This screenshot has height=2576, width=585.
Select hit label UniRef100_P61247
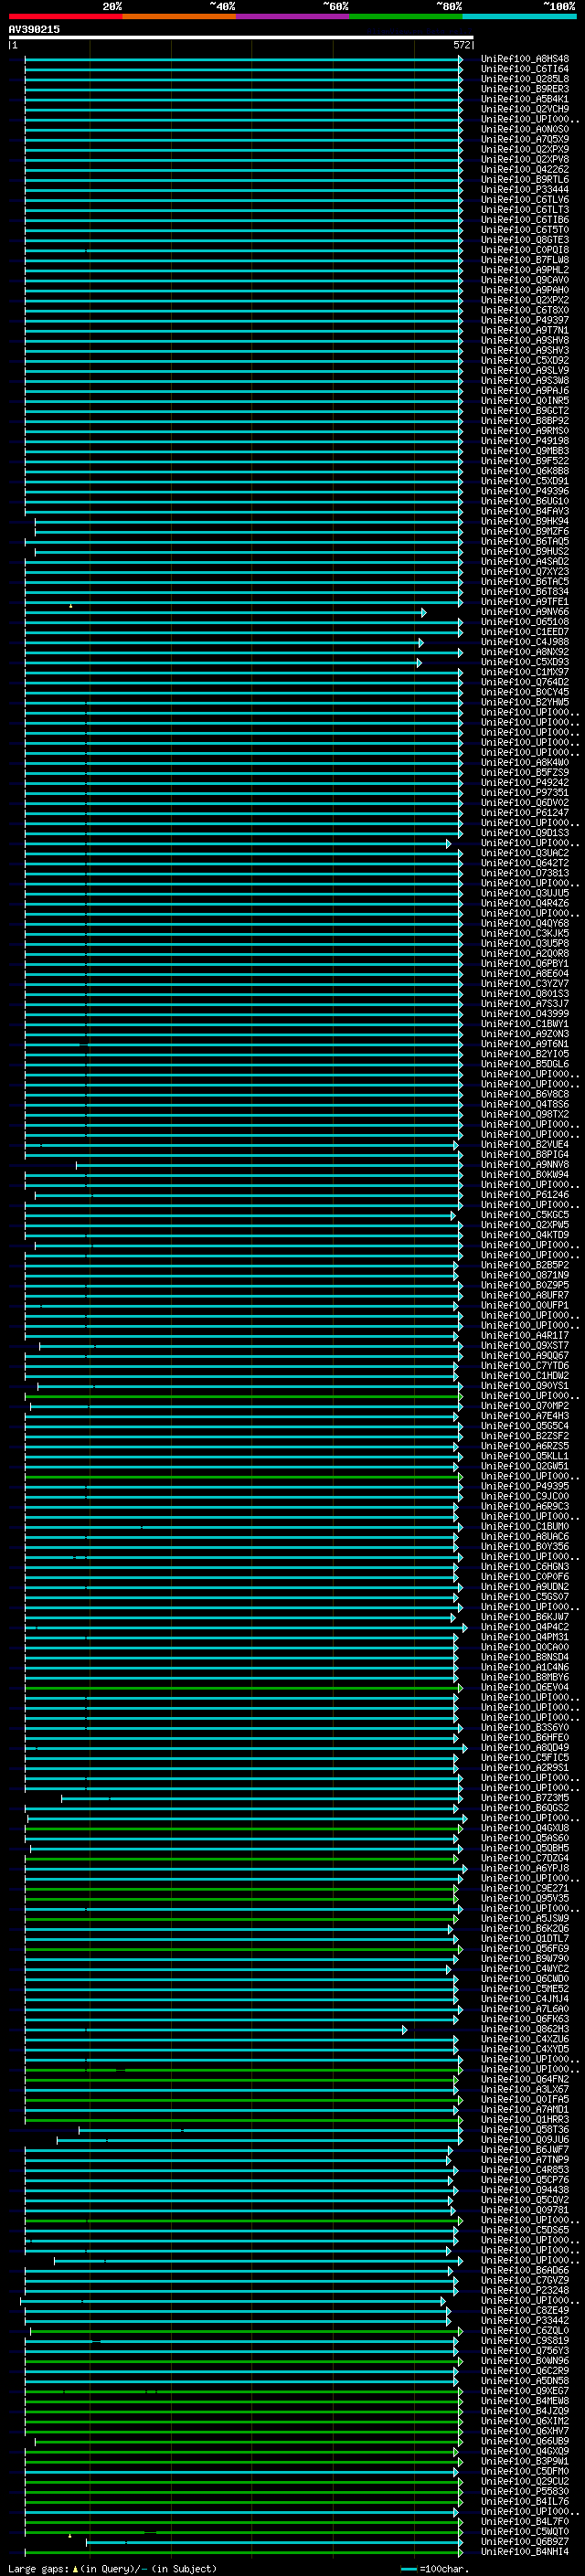pyautogui.click(x=525, y=813)
